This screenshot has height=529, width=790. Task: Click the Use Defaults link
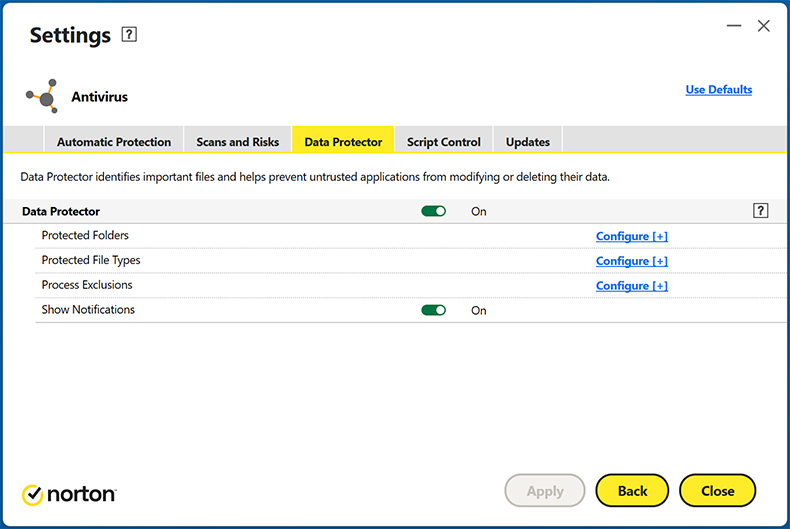coord(718,90)
